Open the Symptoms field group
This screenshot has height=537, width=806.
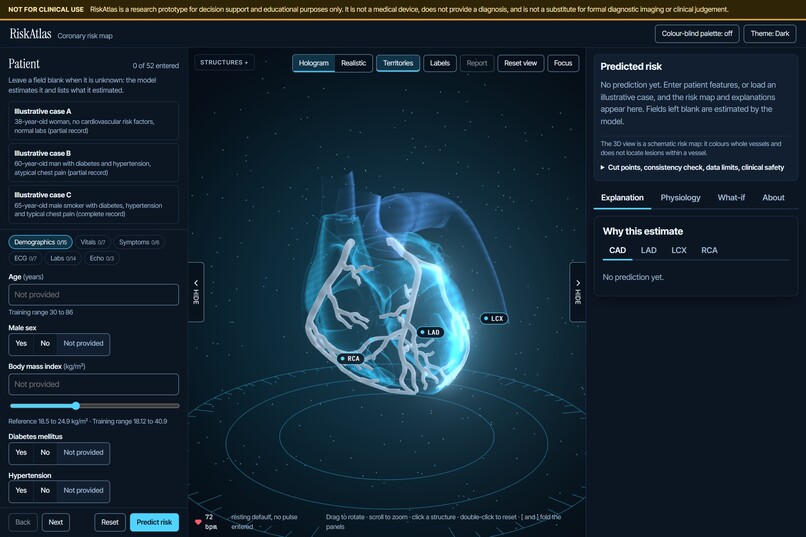pyautogui.click(x=139, y=242)
